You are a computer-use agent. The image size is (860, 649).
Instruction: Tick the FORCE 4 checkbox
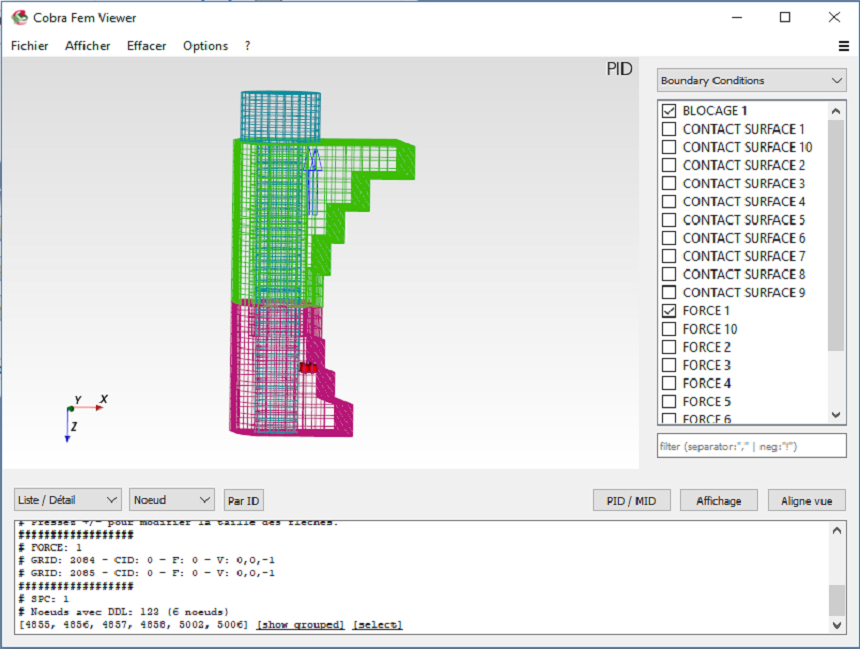669,383
